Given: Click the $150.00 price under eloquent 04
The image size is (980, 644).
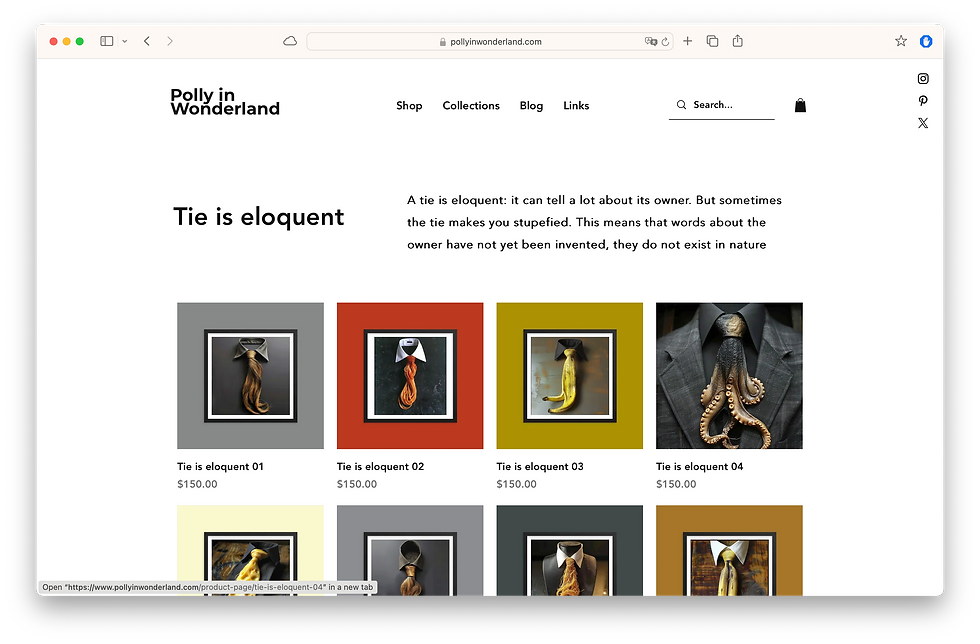Looking at the screenshot, I should 676,484.
